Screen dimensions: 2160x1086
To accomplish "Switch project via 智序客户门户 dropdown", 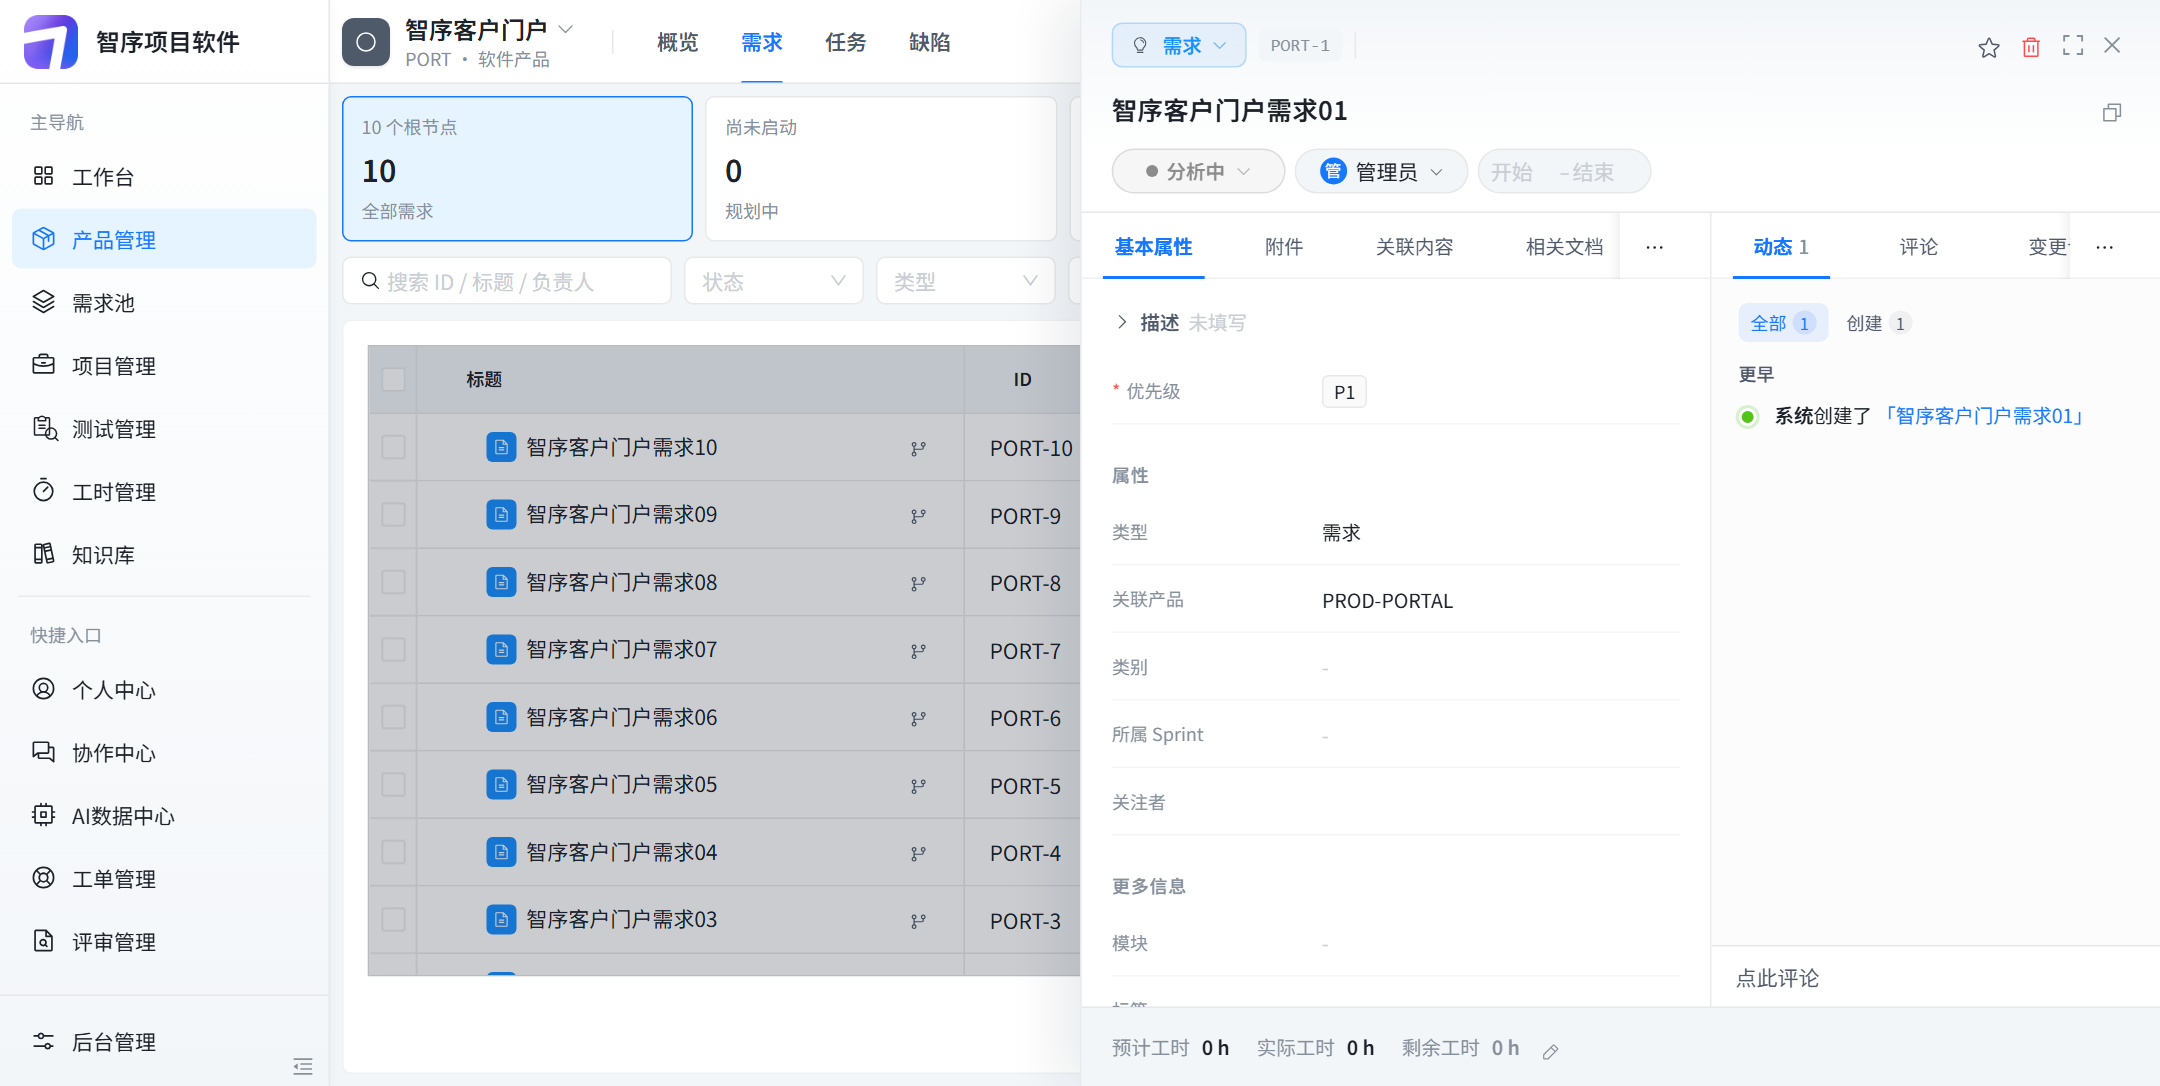I will pyautogui.click(x=489, y=30).
